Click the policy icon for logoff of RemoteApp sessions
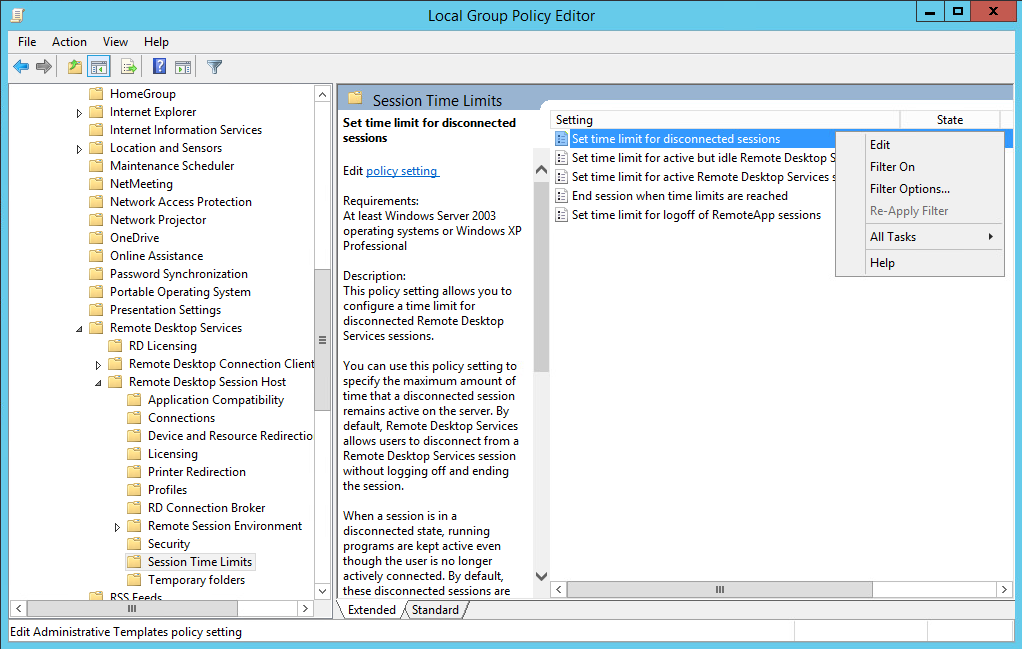The height and width of the screenshot is (649, 1022). pyautogui.click(x=561, y=214)
